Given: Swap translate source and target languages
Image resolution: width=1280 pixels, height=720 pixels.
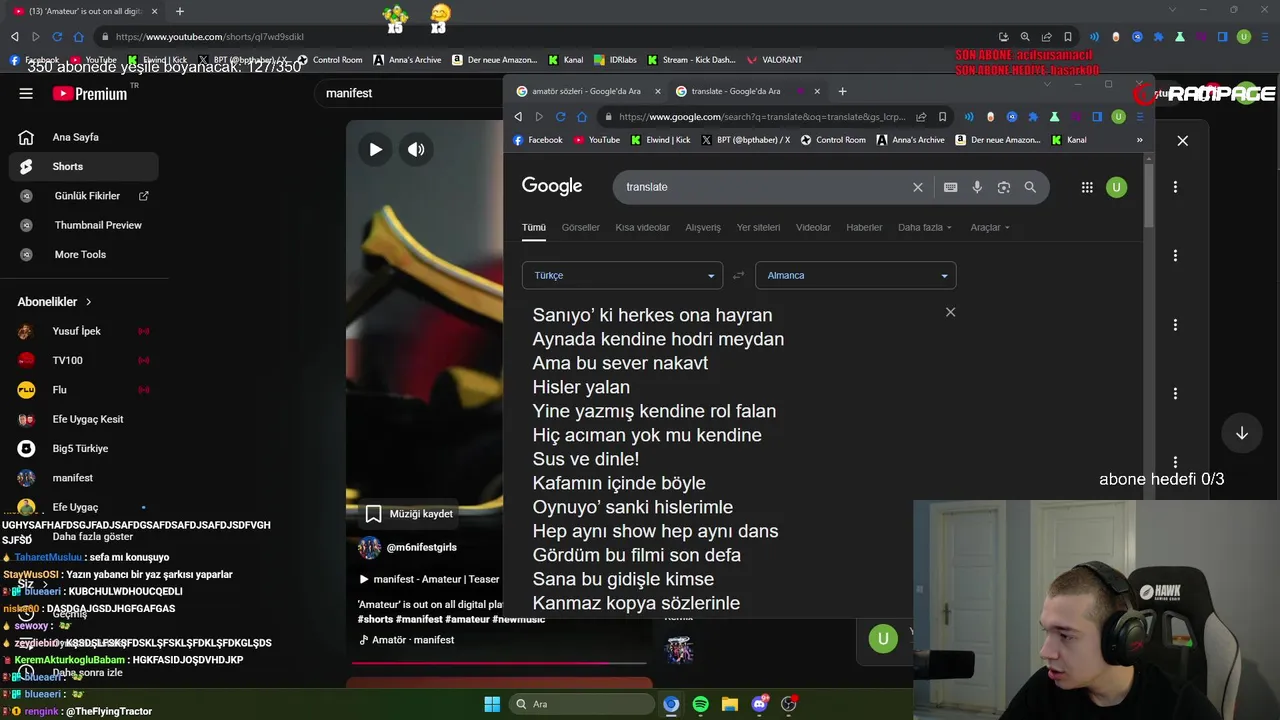Looking at the screenshot, I should (738, 275).
